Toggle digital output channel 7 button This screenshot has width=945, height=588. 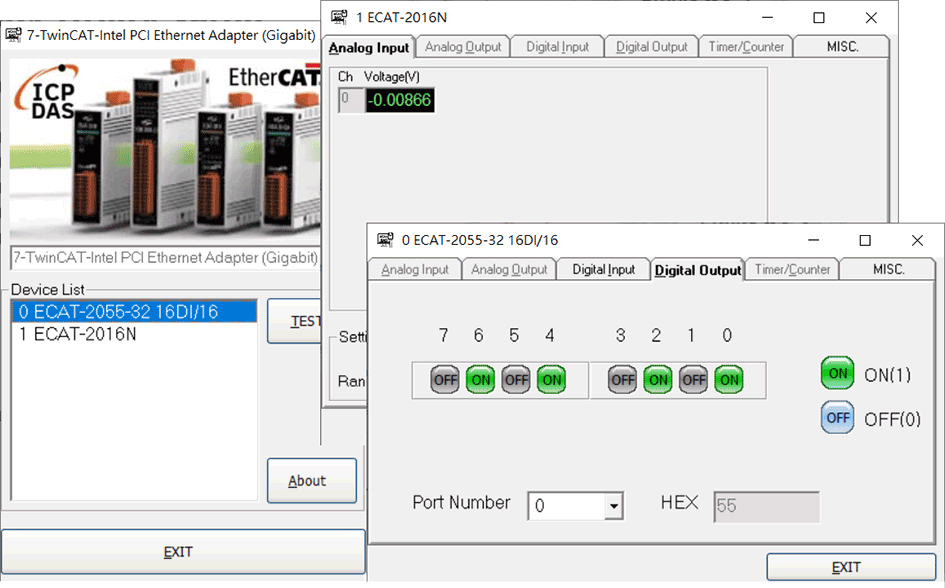pos(445,380)
